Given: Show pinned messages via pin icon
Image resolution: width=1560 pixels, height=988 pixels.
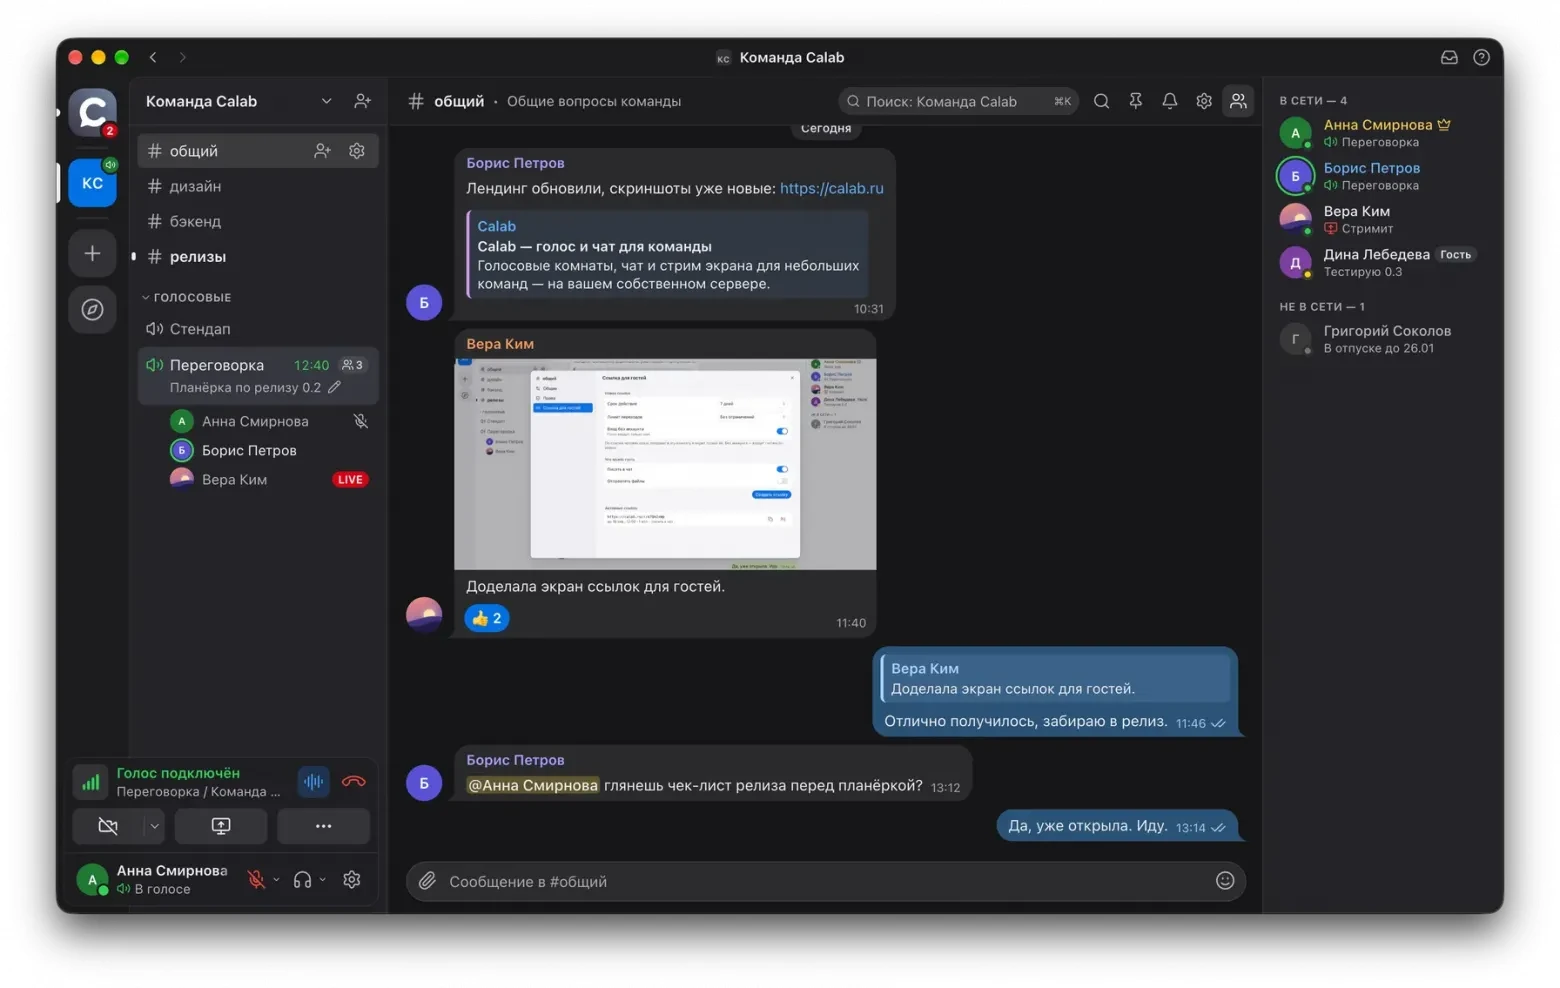Looking at the screenshot, I should 1135,101.
